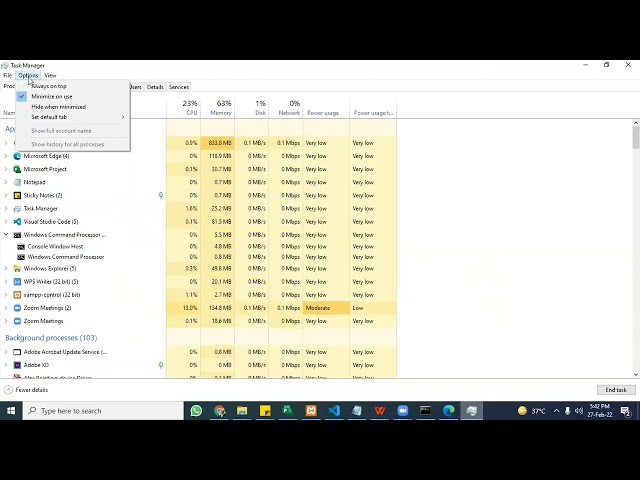
Task: Open the Windows Start menu
Action: point(11,411)
